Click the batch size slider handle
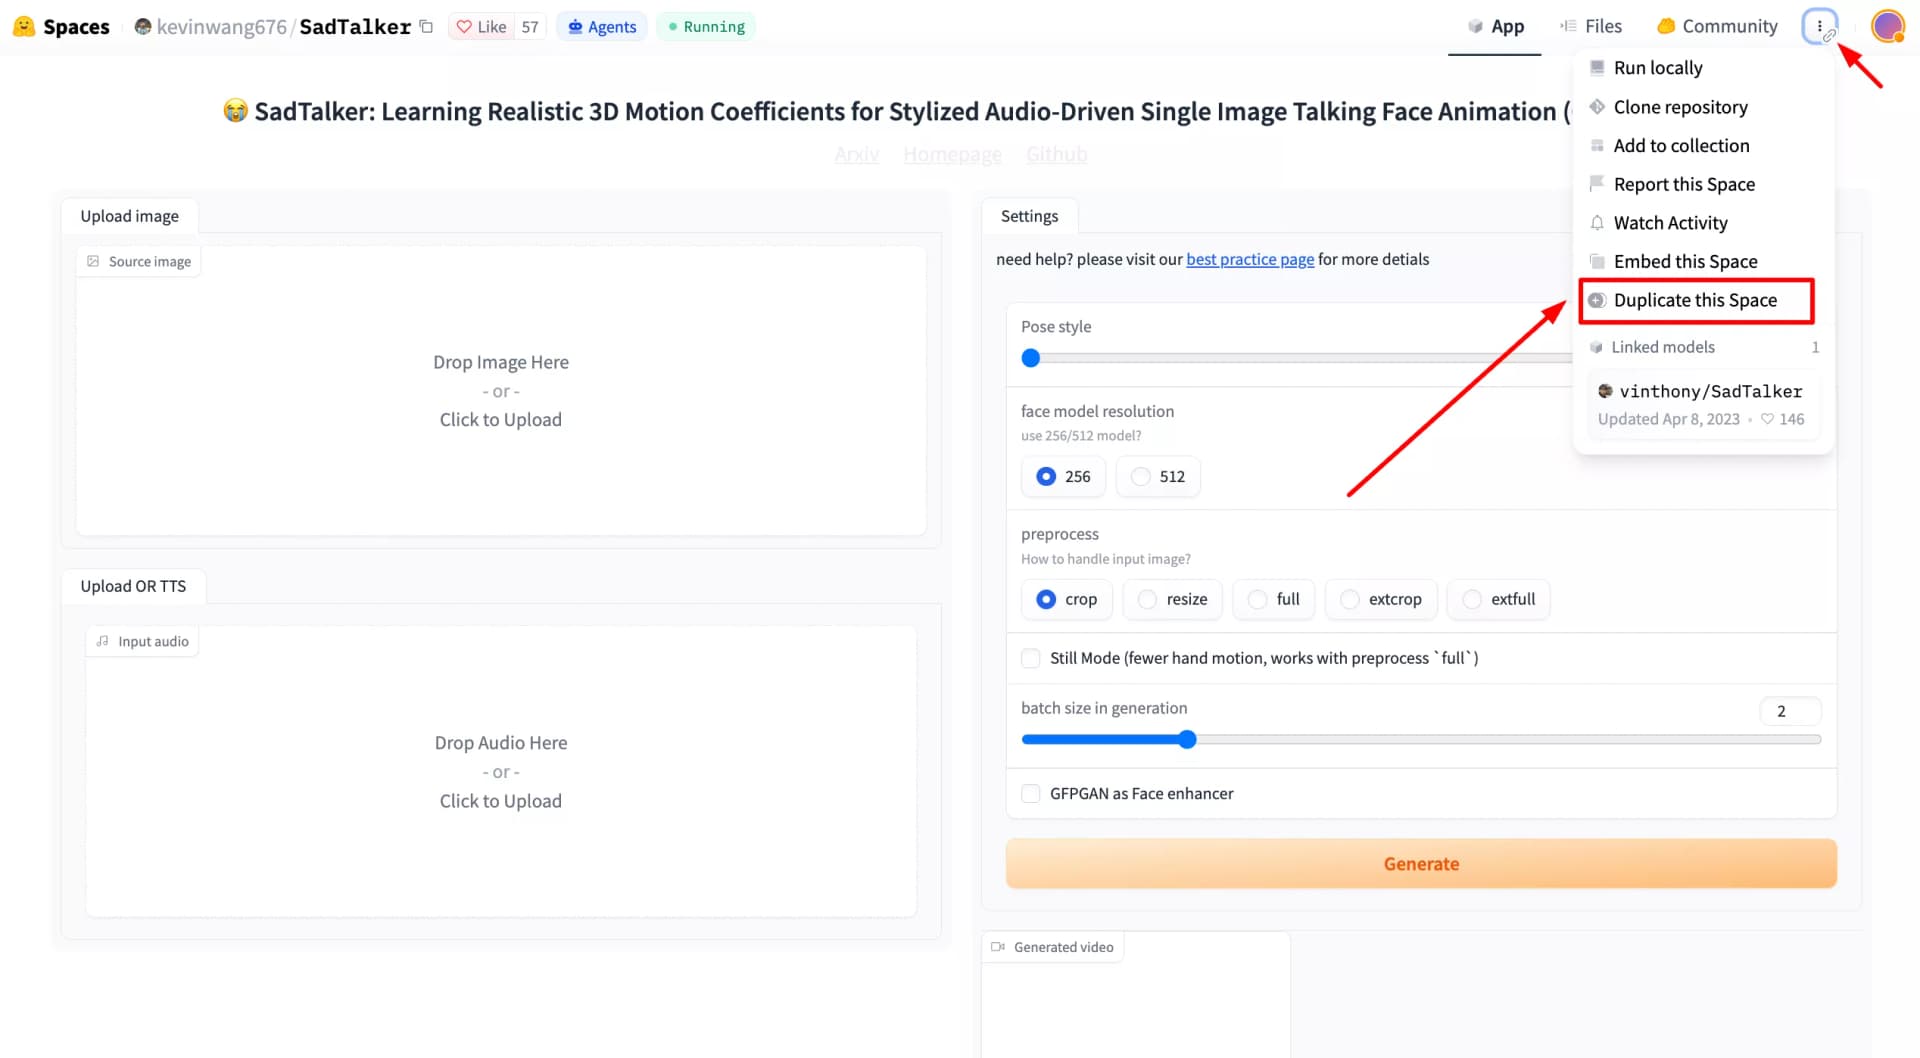 pyautogui.click(x=1187, y=740)
